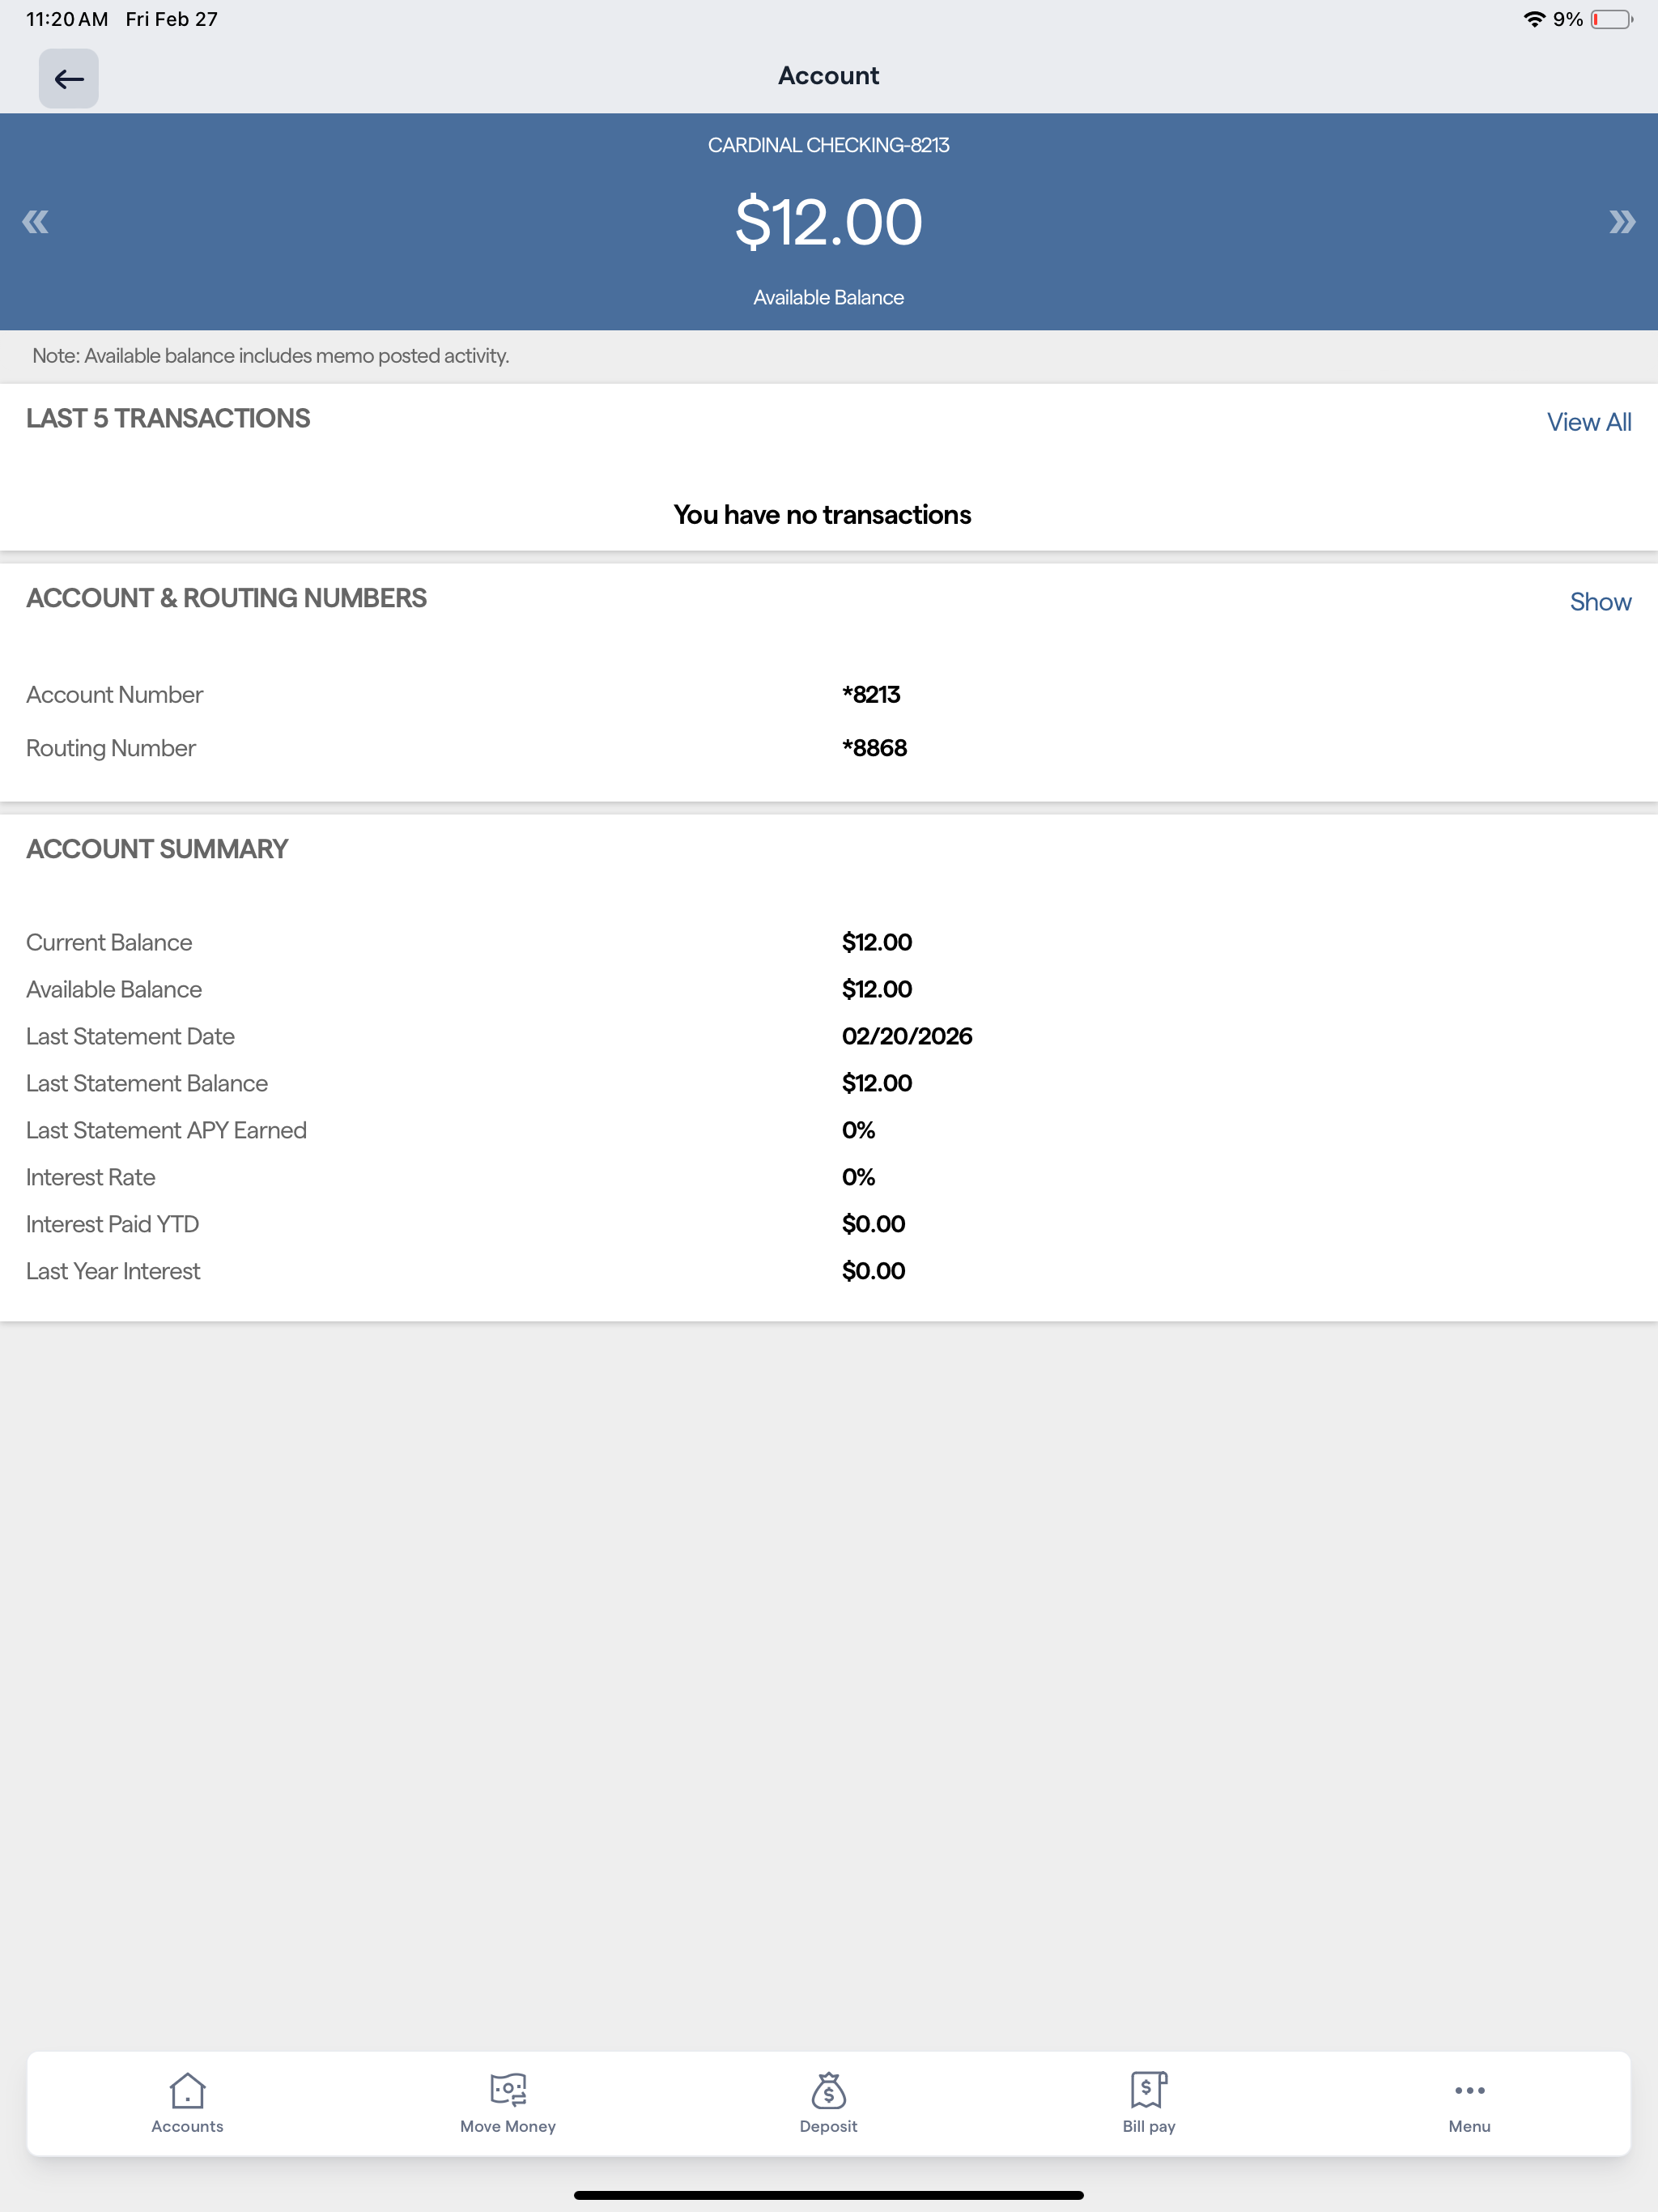The width and height of the screenshot is (1658, 2212).
Task: Open the Menu tab with three dots
Action: tap(1469, 2103)
